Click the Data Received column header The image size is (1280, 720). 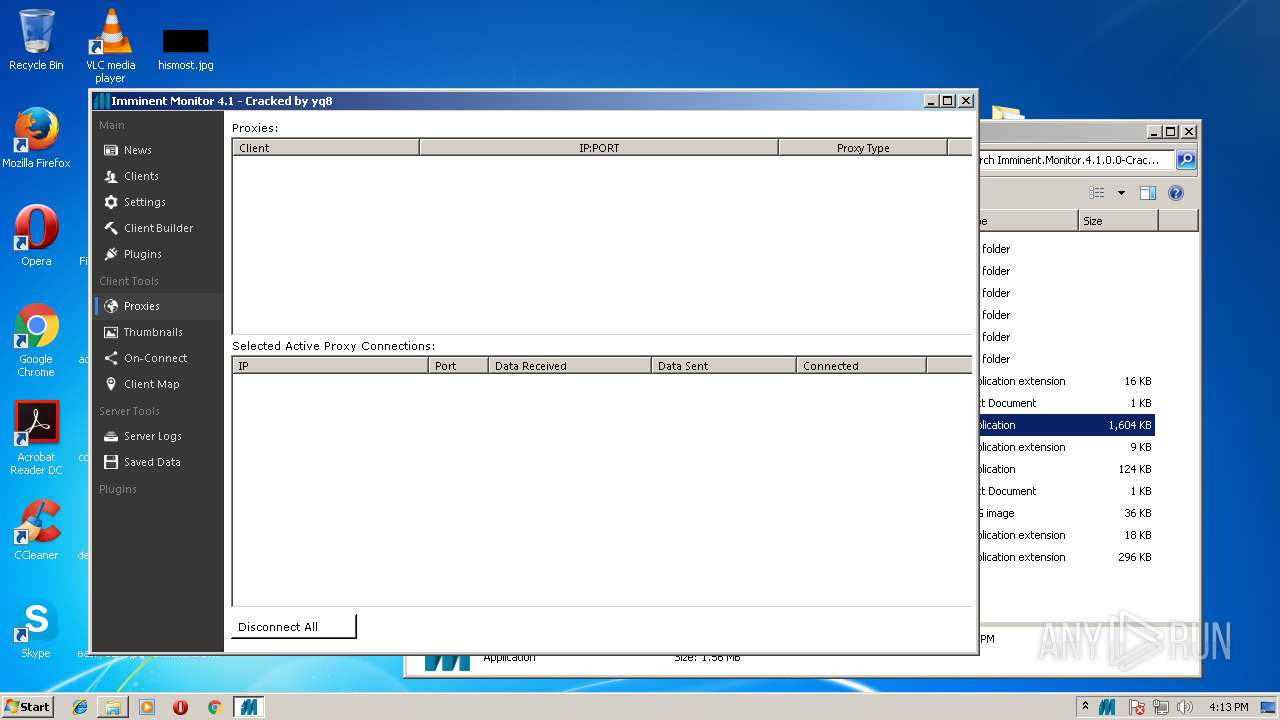[x=570, y=366]
